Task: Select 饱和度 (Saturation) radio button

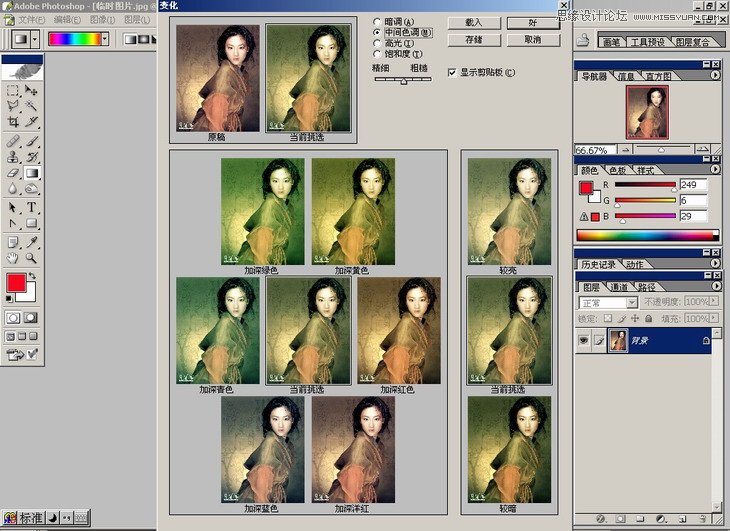Action: pos(377,54)
